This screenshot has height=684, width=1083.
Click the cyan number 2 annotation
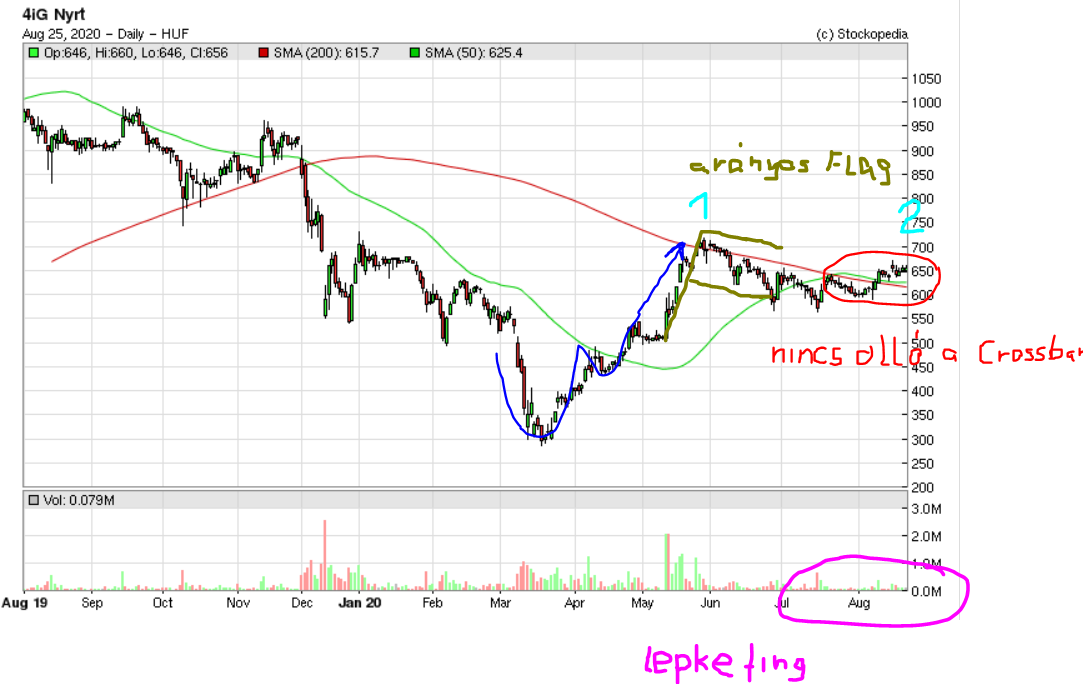point(908,215)
